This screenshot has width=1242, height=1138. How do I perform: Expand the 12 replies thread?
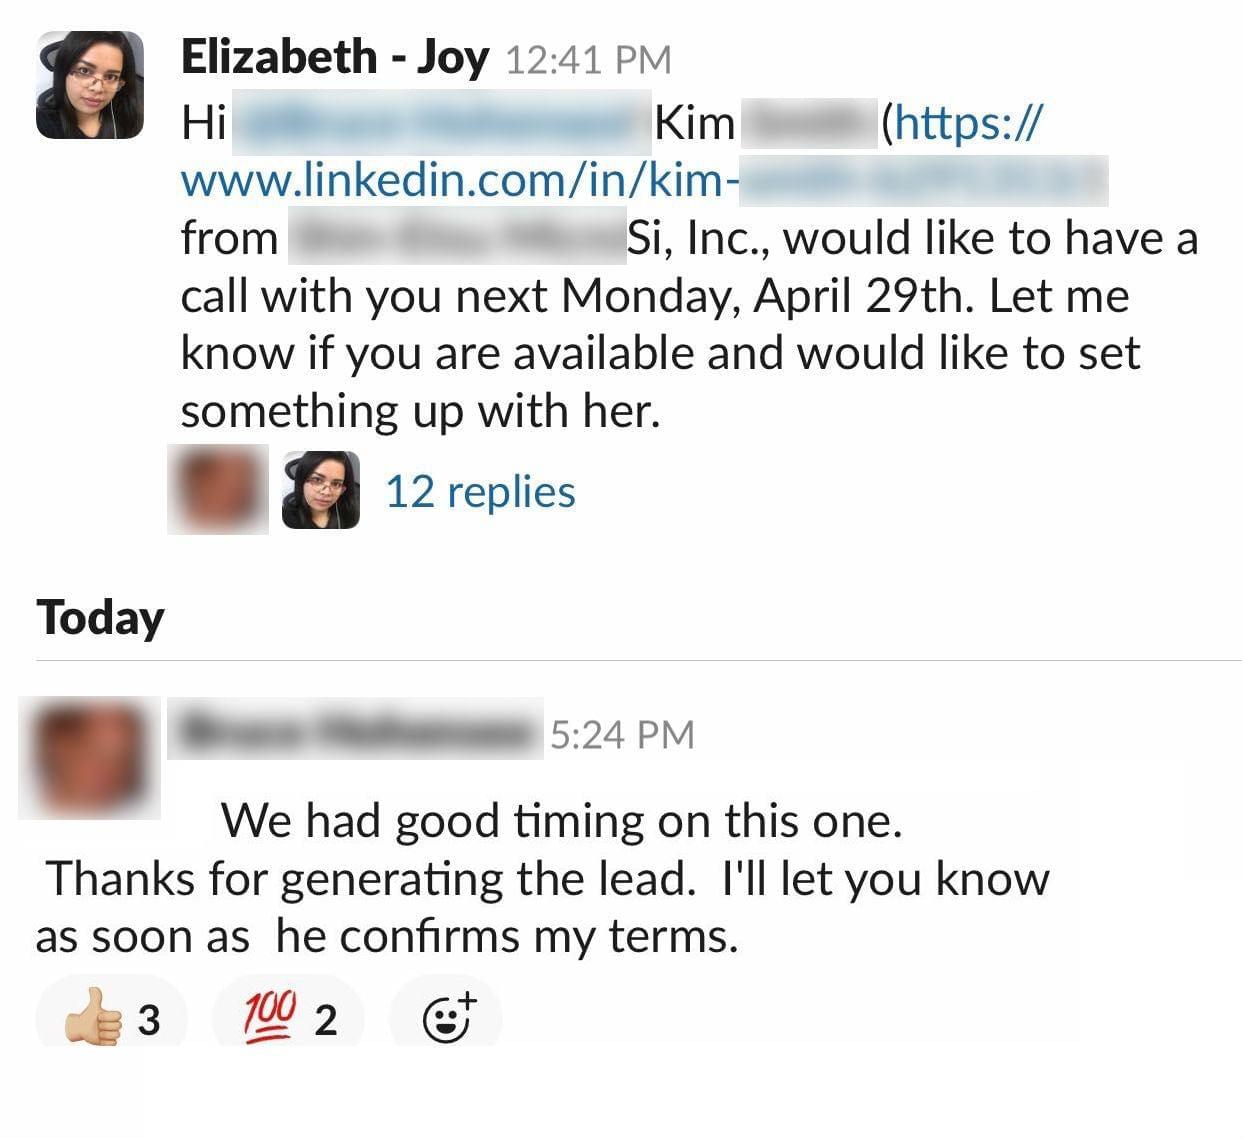(x=480, y=492)
